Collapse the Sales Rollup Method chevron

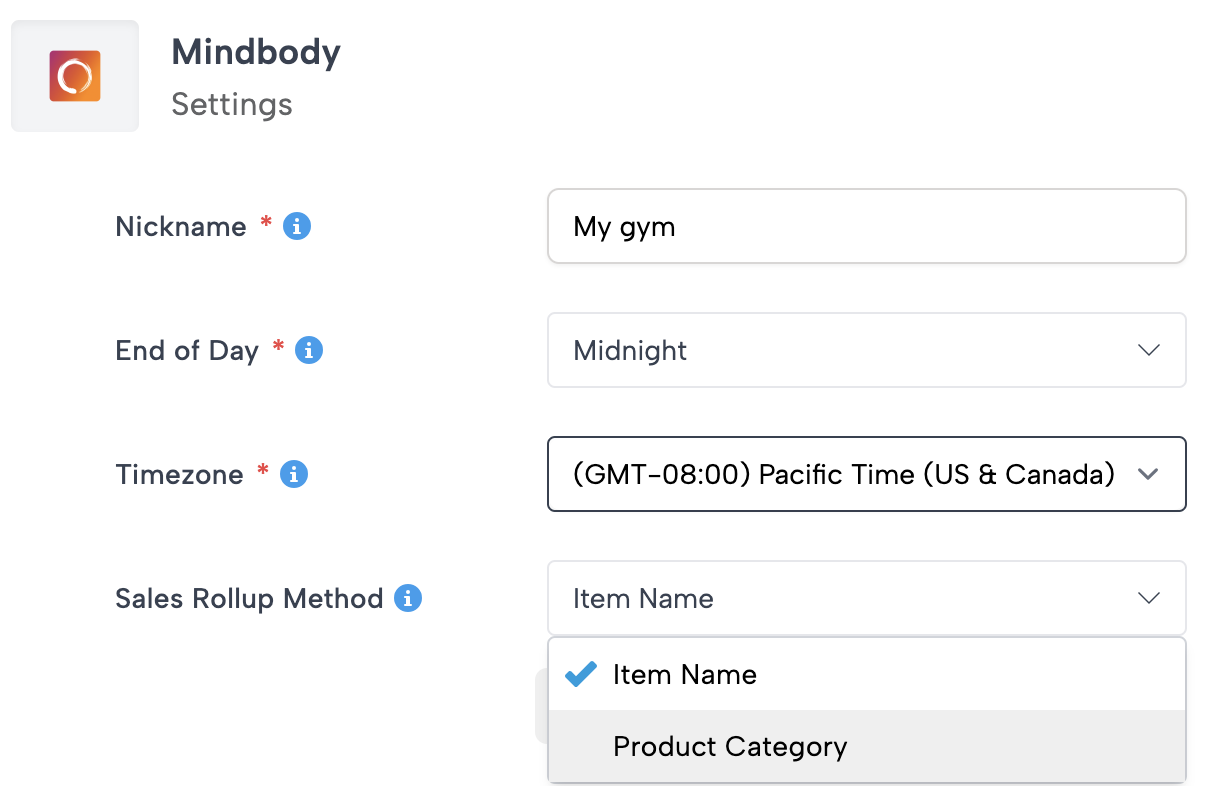[x=1148, y=598]
